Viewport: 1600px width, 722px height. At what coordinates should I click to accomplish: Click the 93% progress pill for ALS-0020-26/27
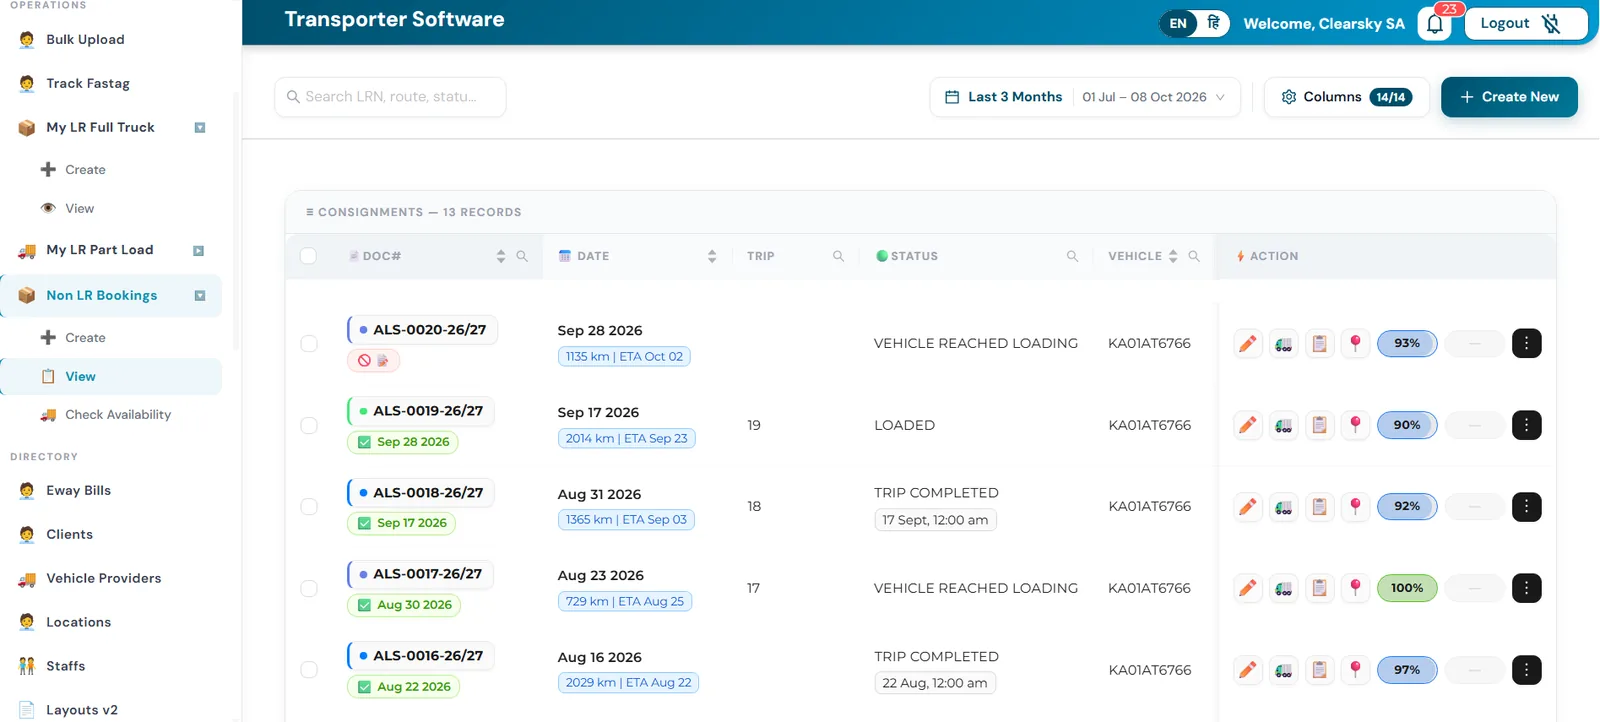1407,344
